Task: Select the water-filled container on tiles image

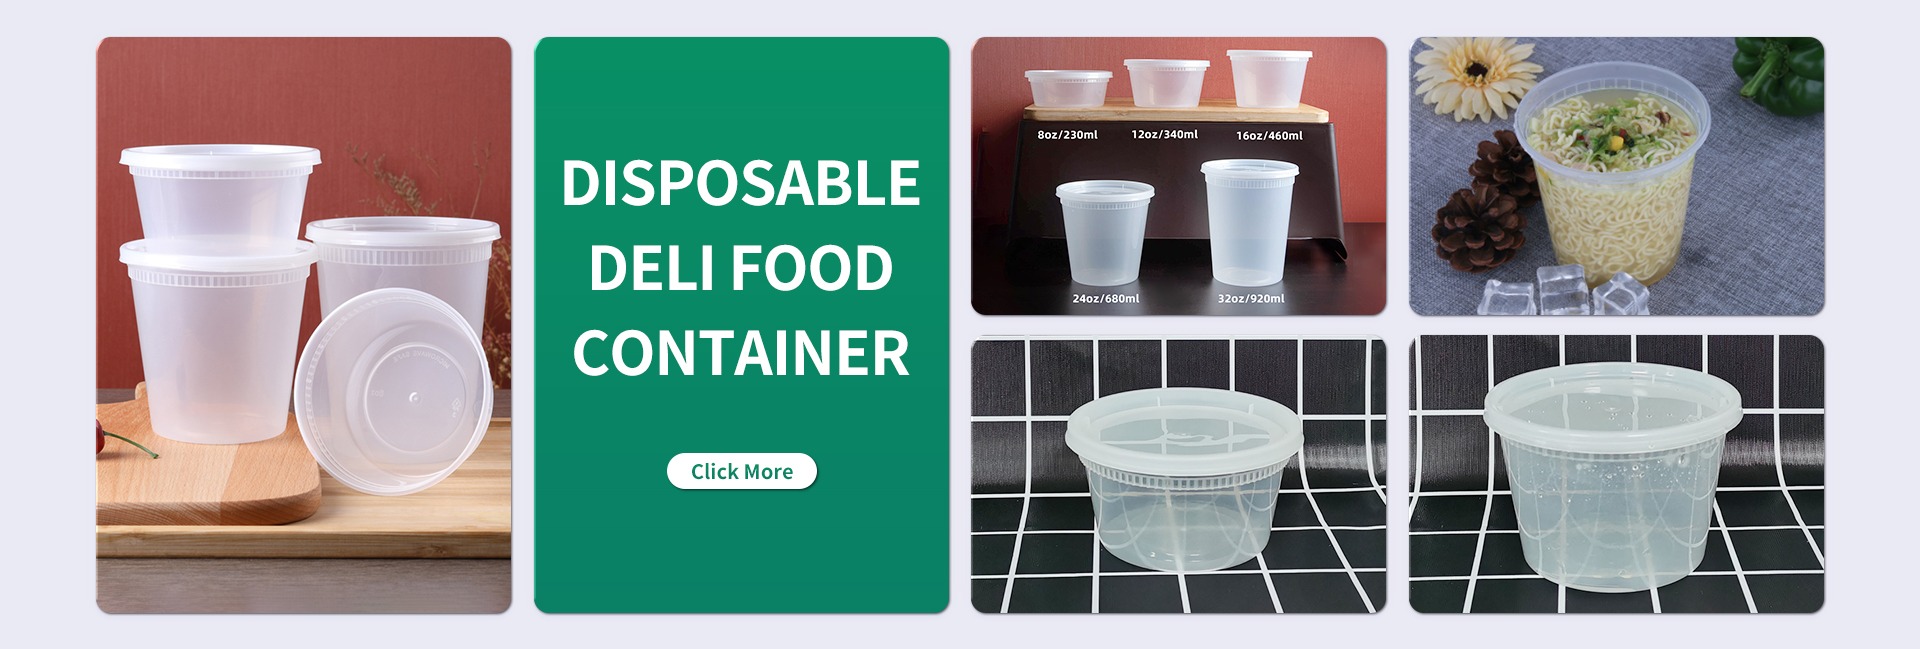Action: tap(1616, 474)
